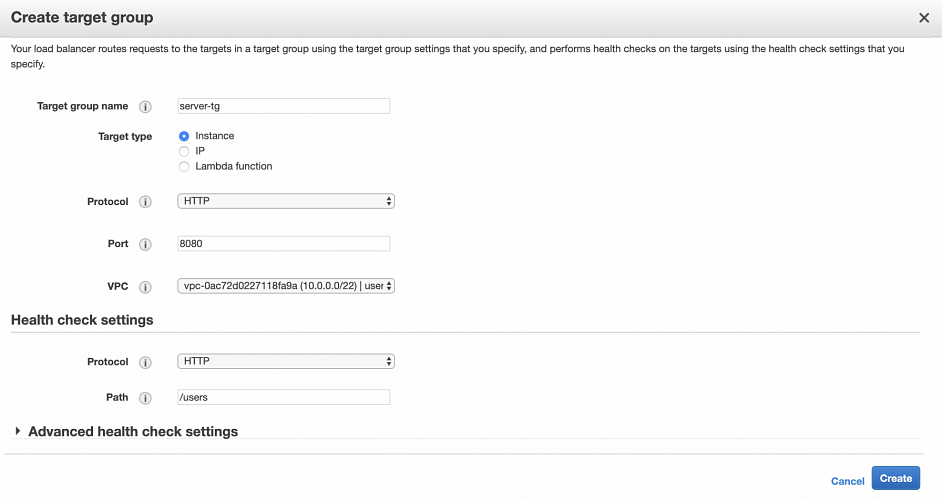Click info icon next to VPC
Image resolution: width=942 pixels, height=500 pixels.
[x=145, y=287]
